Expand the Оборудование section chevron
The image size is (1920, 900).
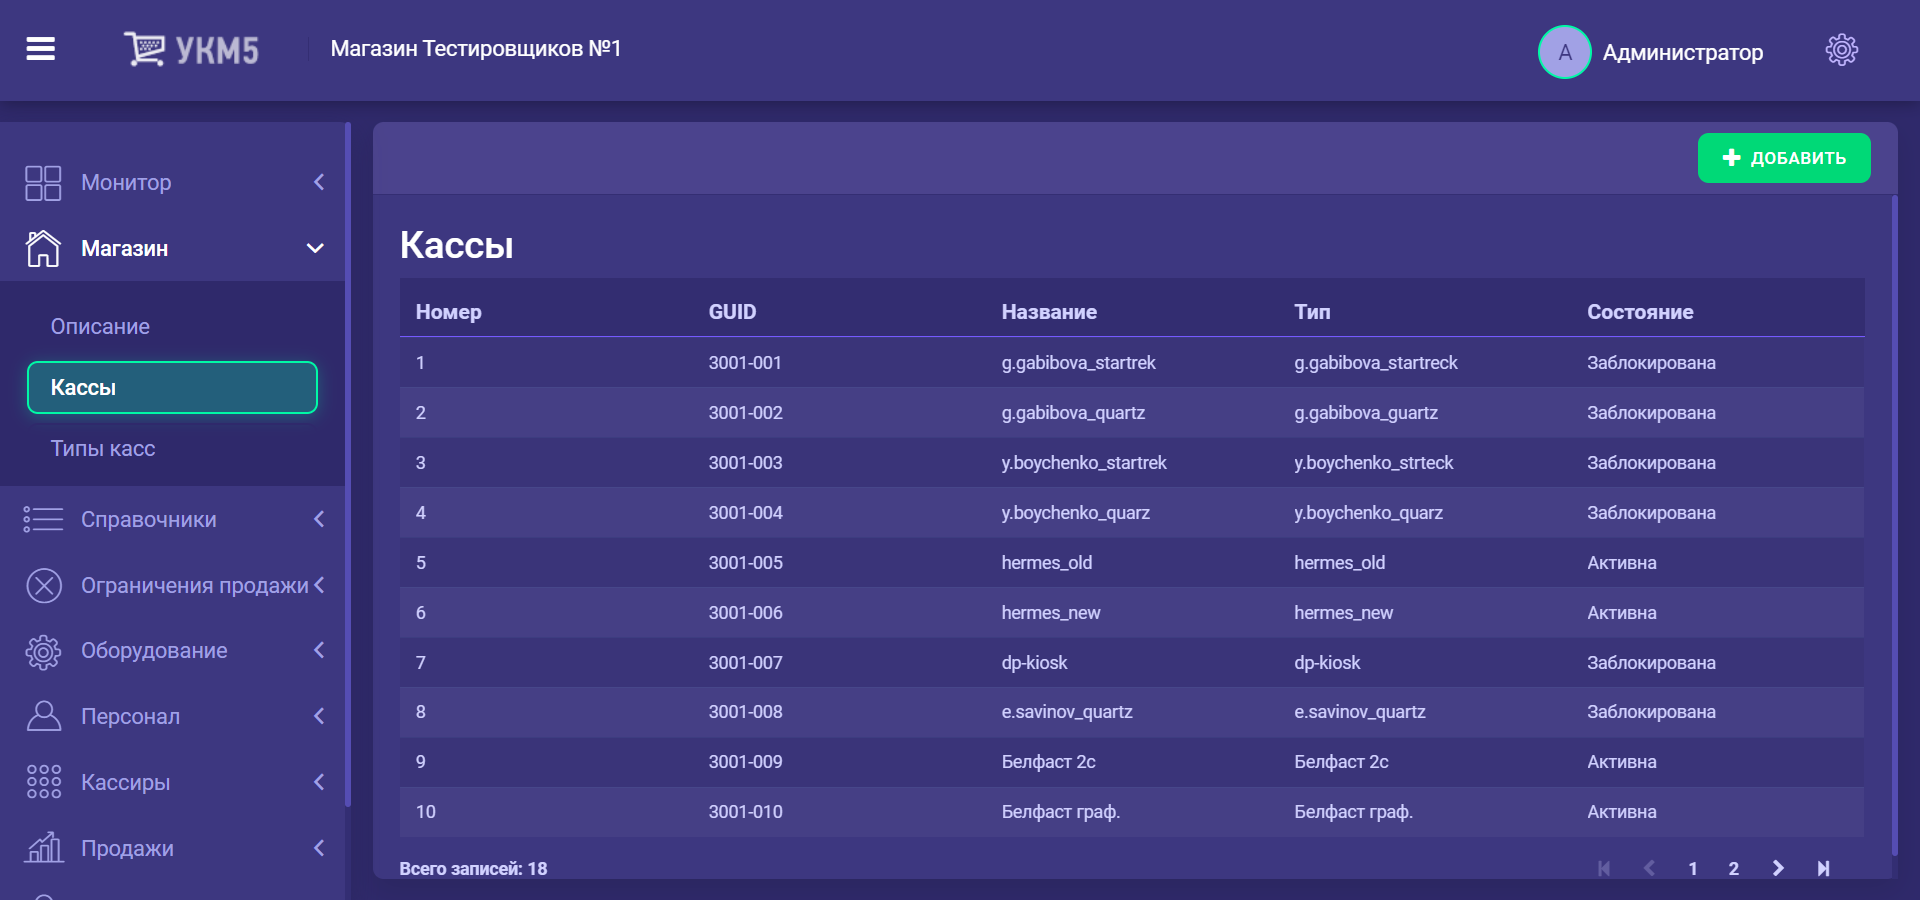pyautogui.click(x=319, y=650)
